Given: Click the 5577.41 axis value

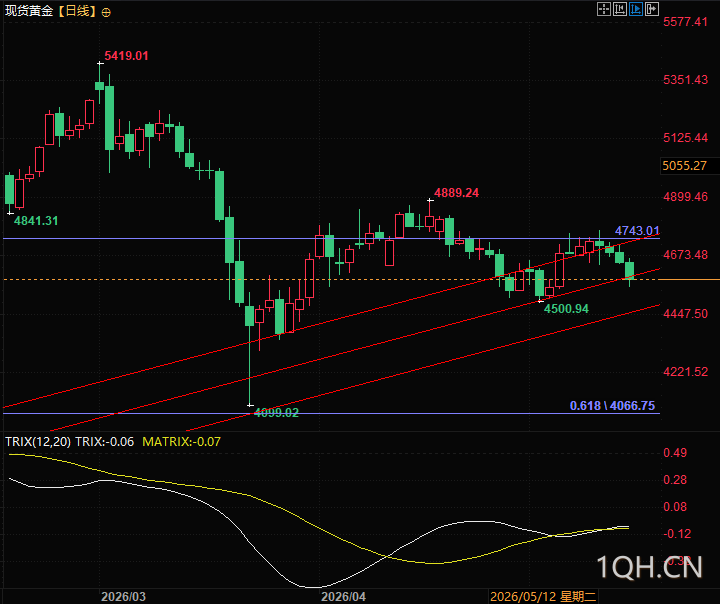Looking at the screenshot, I should coord(686,22).
